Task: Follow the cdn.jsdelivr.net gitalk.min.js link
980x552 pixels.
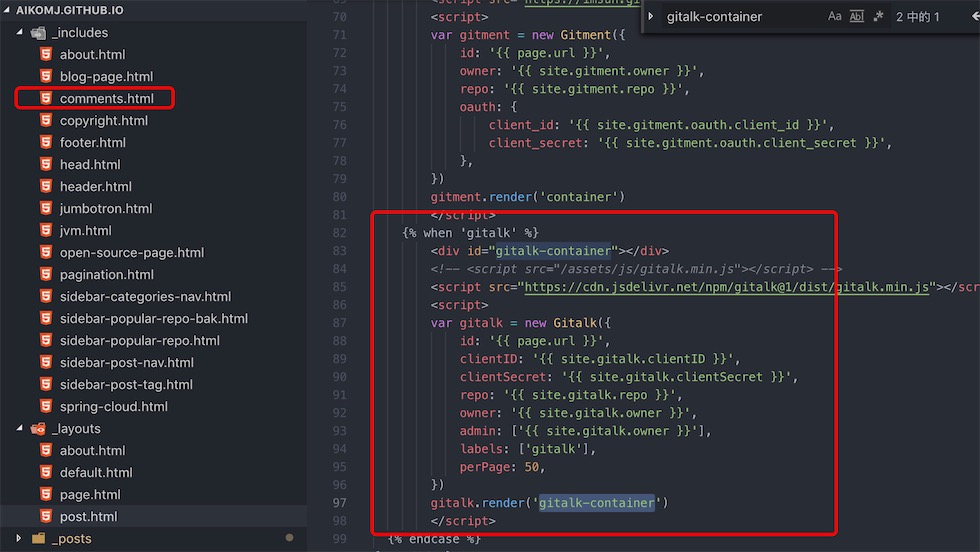Action: 726,287
